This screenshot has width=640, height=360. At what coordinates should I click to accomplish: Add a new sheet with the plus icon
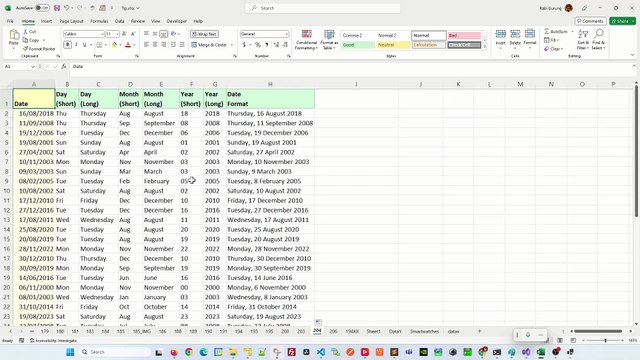pyautogui.click(x=480, y=331)
